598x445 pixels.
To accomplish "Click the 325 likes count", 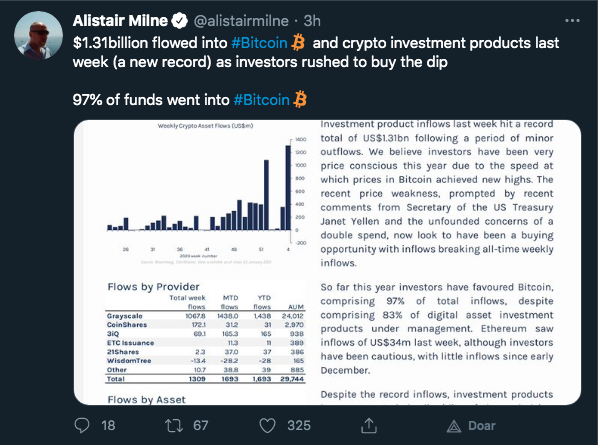I will (x=299, y=426).
